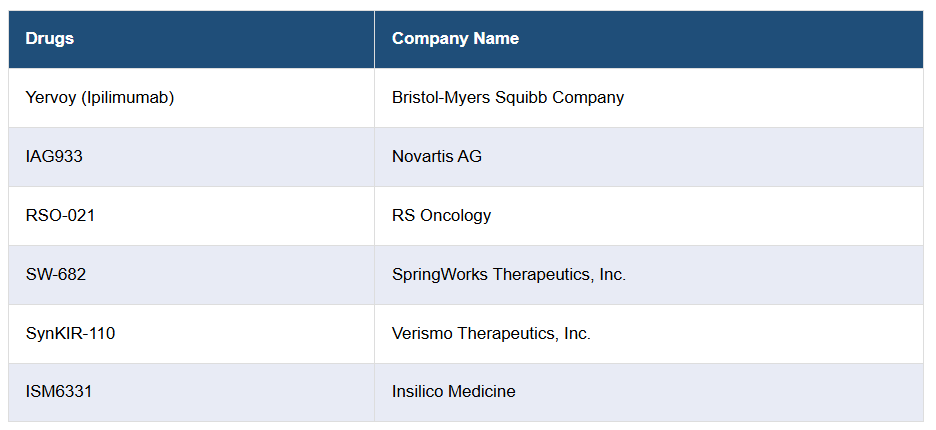Image resolution: width=936 pixels, height=430 pixels.
Task: Select the RSO-021 drug entry
Action: coord(61,216)
